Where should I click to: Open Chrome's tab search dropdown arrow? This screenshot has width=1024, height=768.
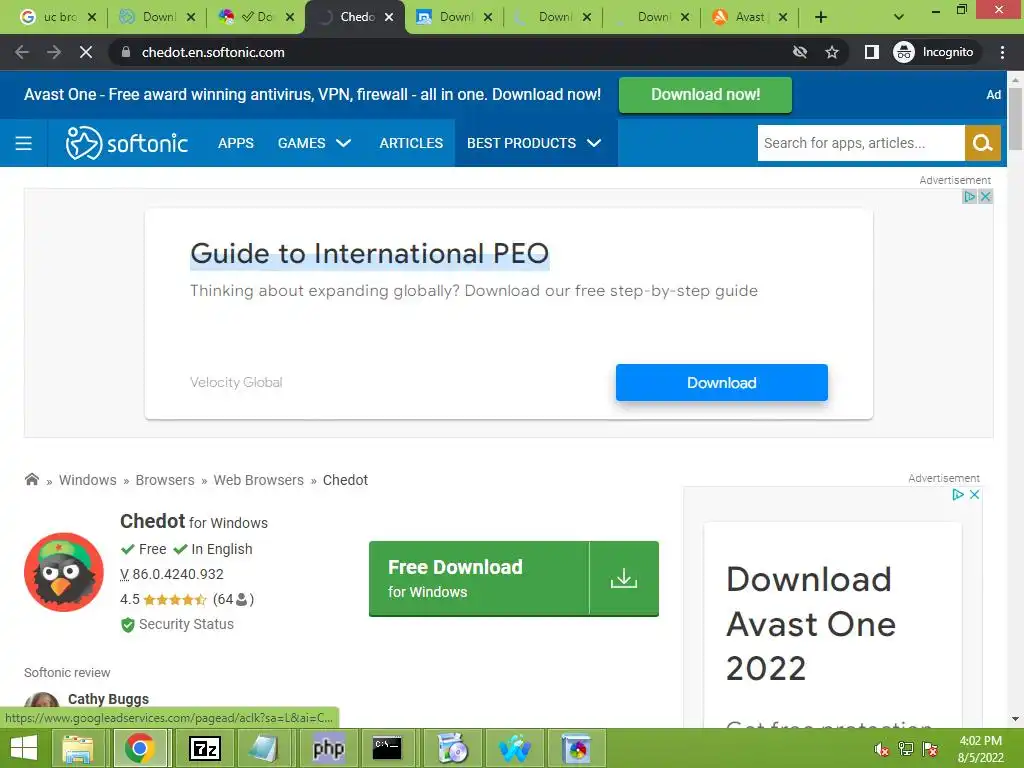click(x=899, y=17)
